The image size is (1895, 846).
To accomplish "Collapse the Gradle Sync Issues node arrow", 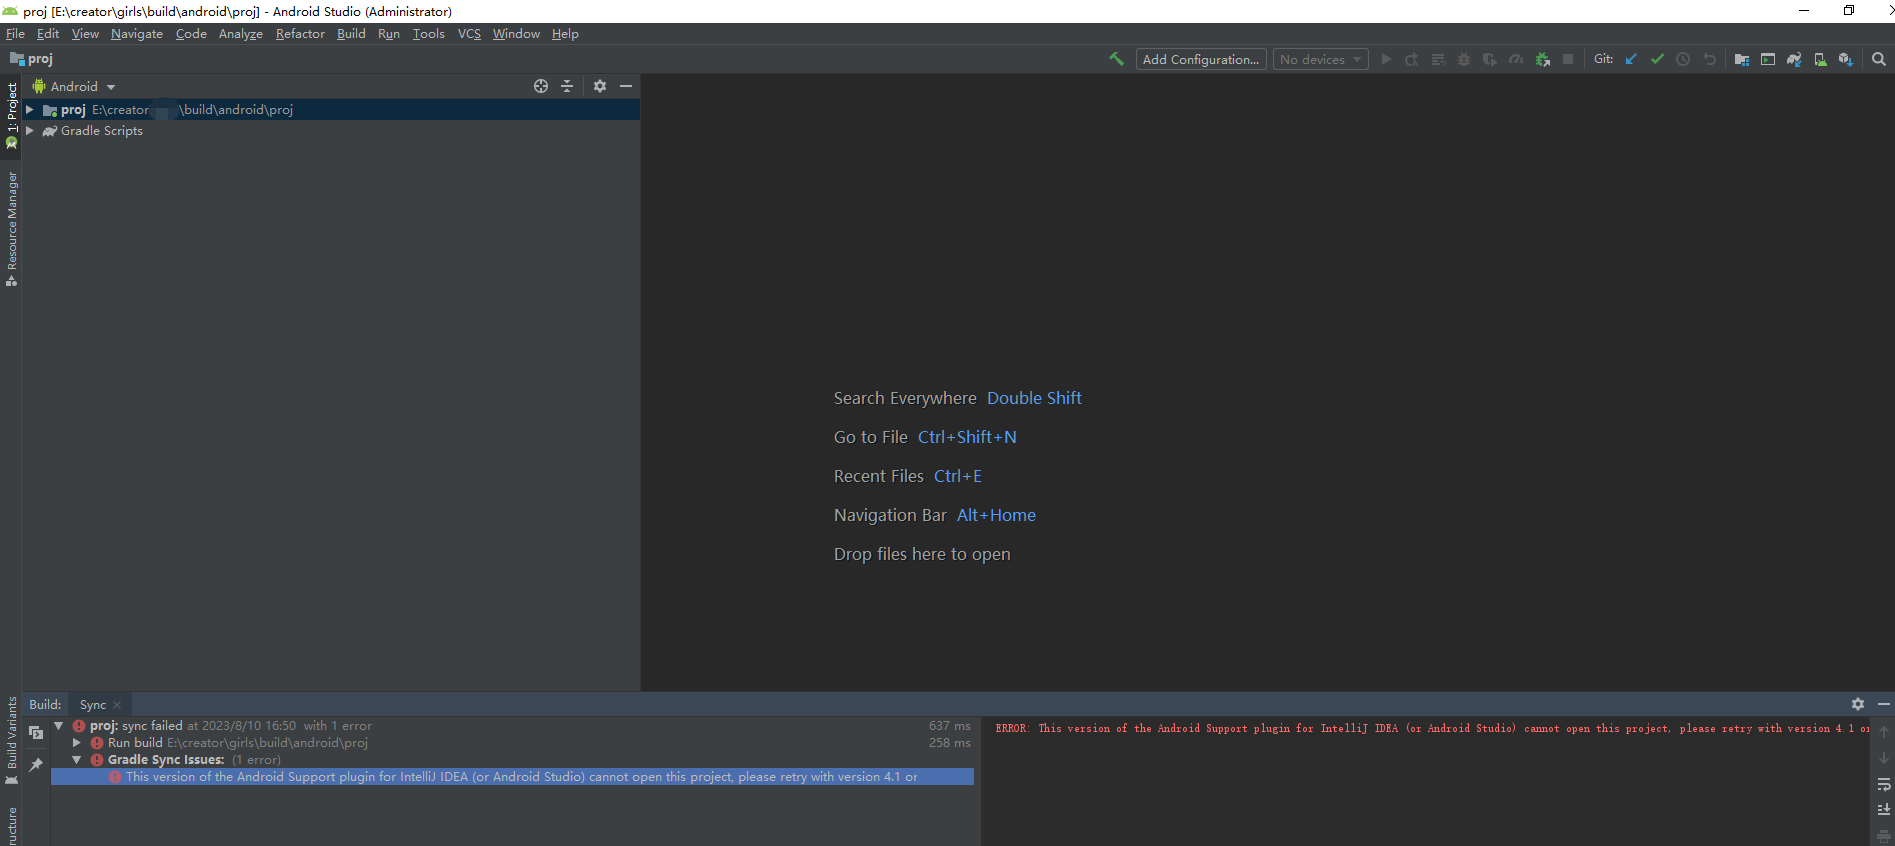I will click(77, 760).
